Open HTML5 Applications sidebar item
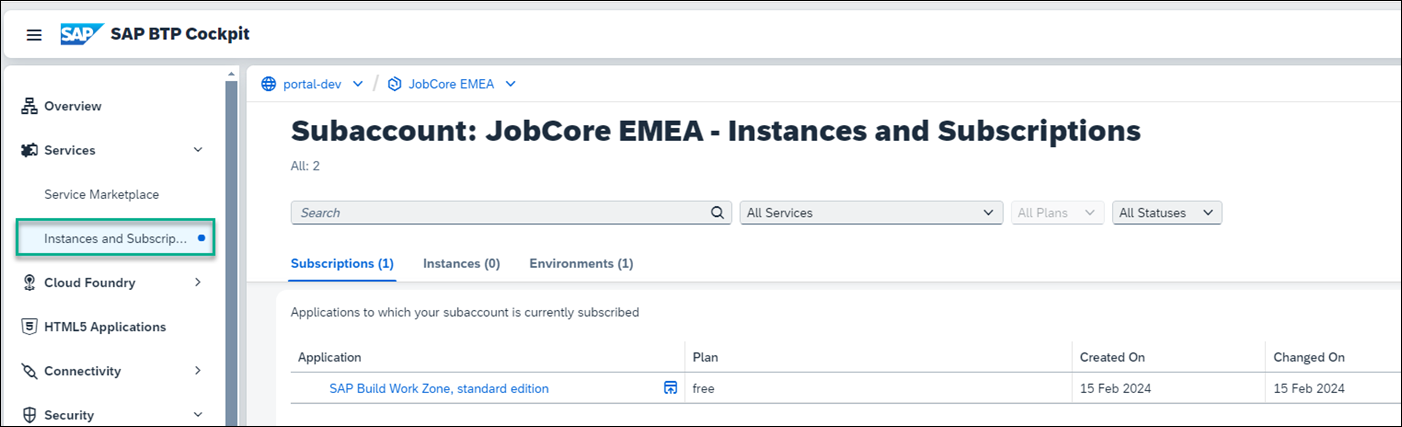The height and width of the screenshot is (427, 1402). click(105, 327)
